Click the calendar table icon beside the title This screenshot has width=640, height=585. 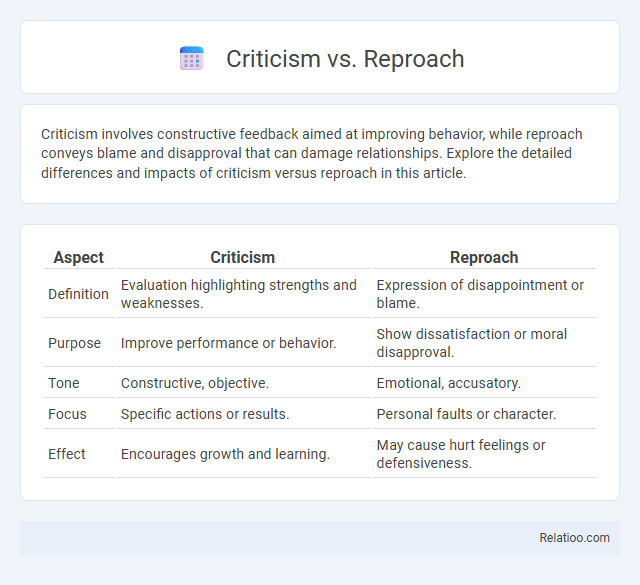click(x=191, y=58)
